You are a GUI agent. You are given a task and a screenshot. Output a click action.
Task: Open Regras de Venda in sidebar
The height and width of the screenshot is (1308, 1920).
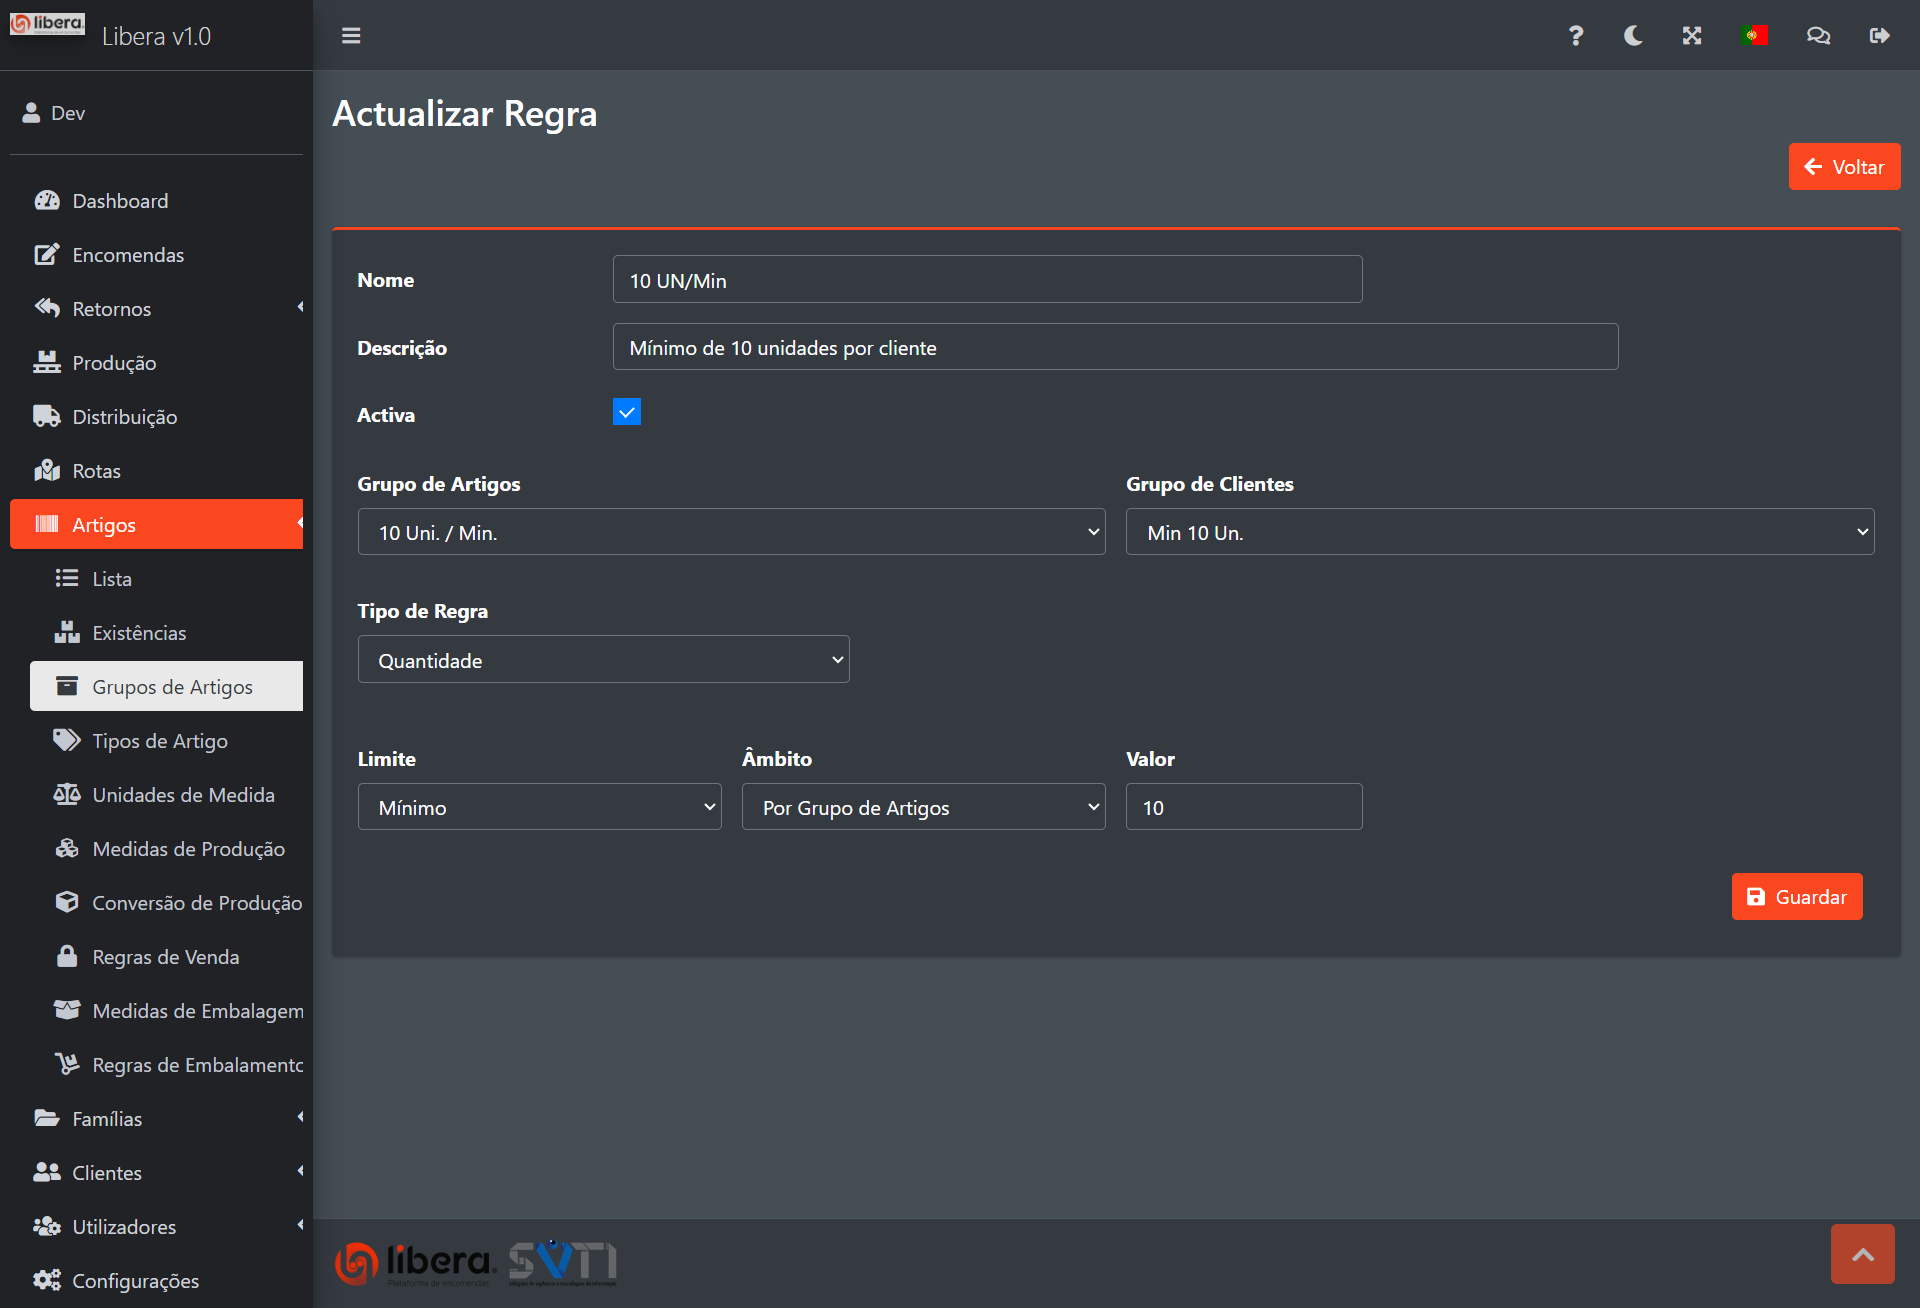click(165, 957)
